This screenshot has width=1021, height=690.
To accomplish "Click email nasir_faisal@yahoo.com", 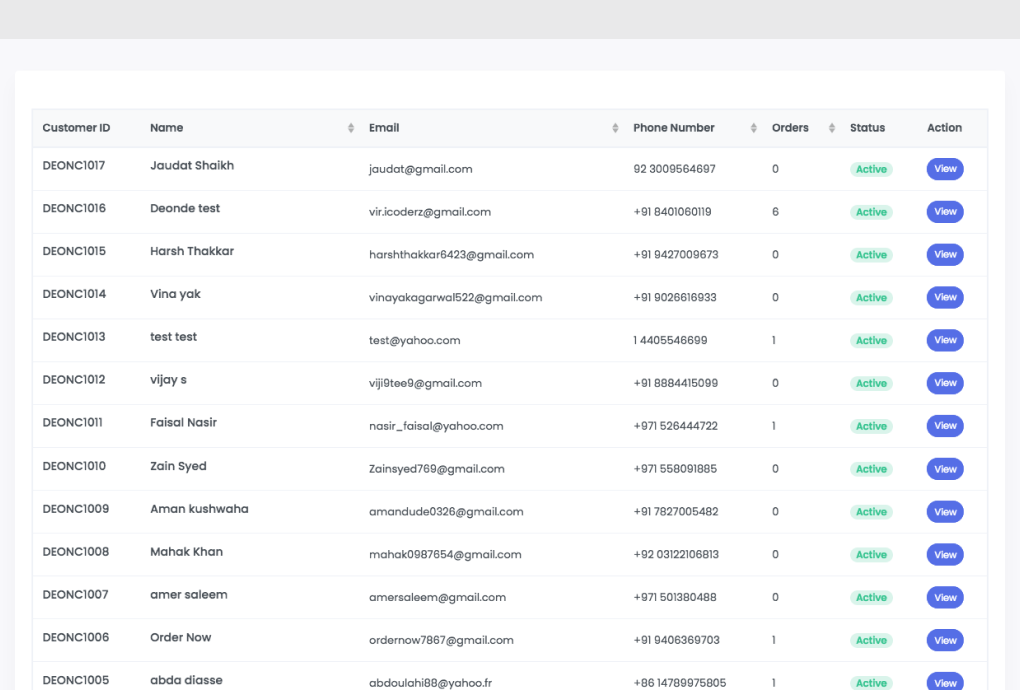I will (436, 426).
